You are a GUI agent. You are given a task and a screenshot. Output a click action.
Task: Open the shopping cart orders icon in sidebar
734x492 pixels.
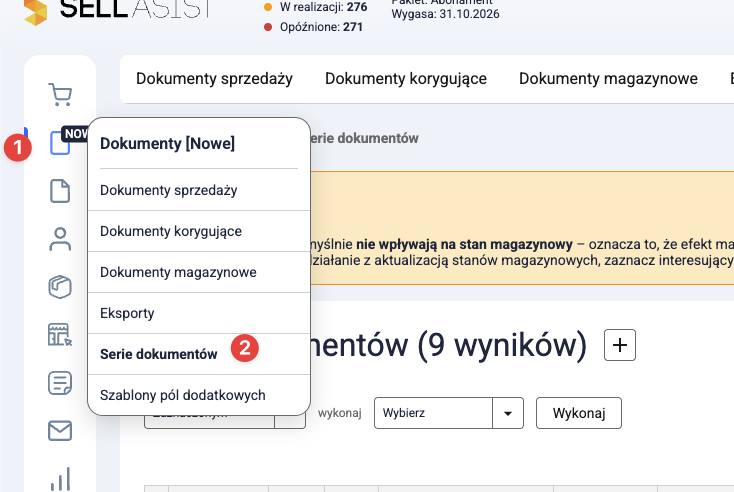pyautogui.click(x=60, y=95)
